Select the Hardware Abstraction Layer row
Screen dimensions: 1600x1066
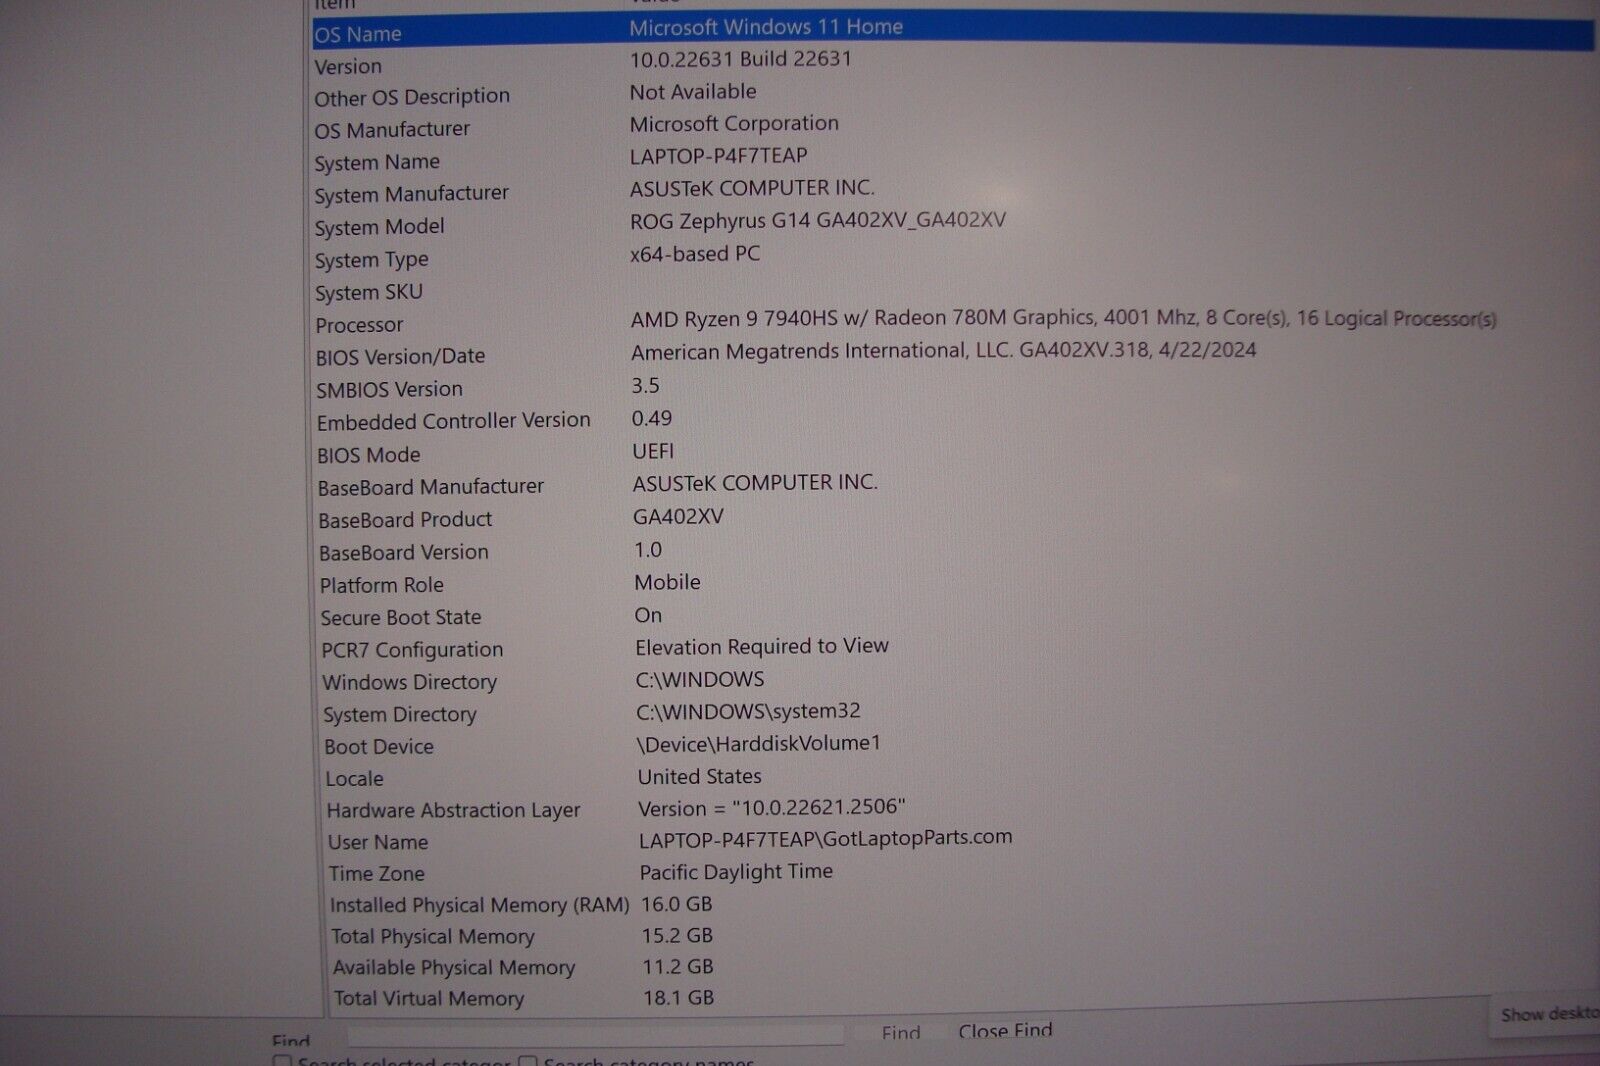coord(953,810)
